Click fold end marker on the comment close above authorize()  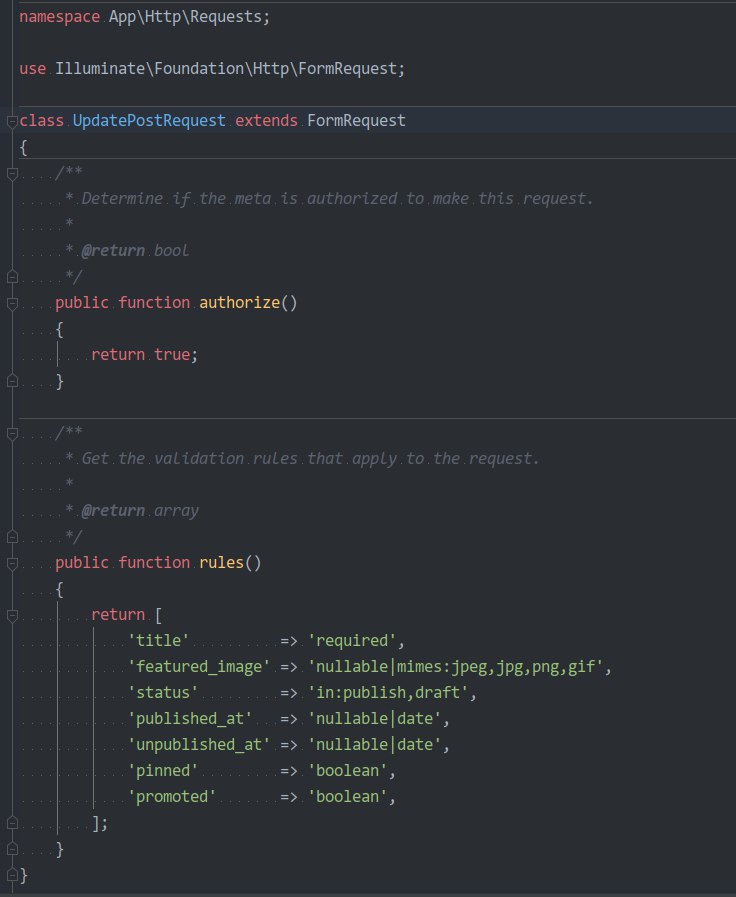click(12, 277)
